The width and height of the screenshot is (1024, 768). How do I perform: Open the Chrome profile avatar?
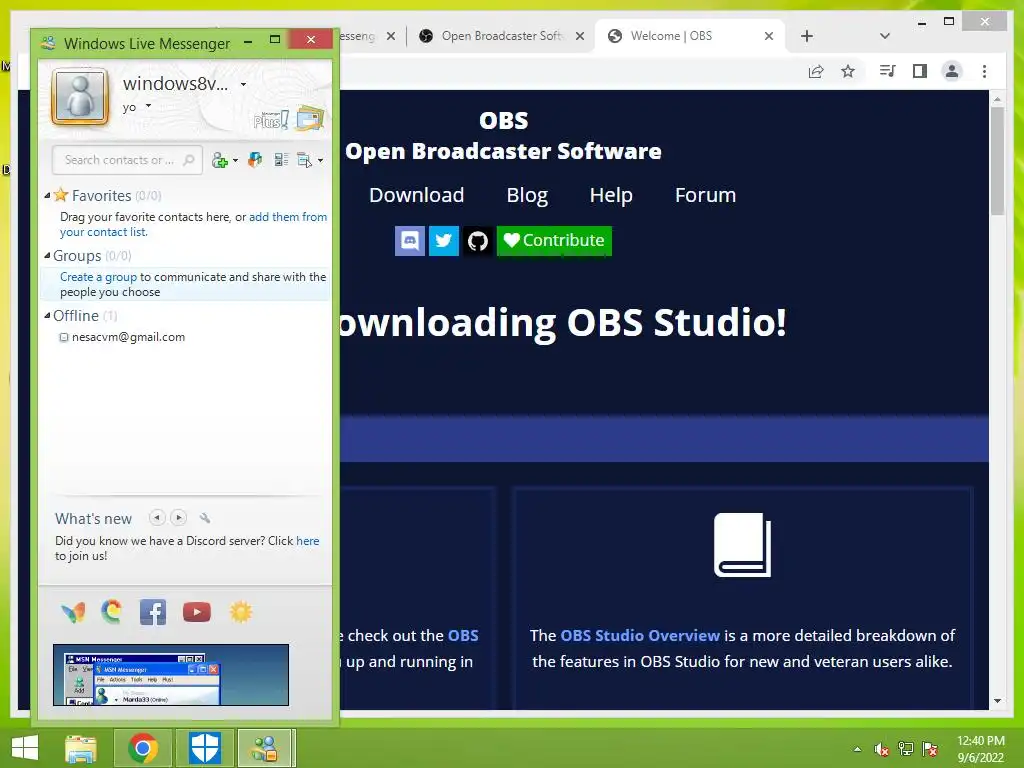pyautogui.click(x=952, y=71)
